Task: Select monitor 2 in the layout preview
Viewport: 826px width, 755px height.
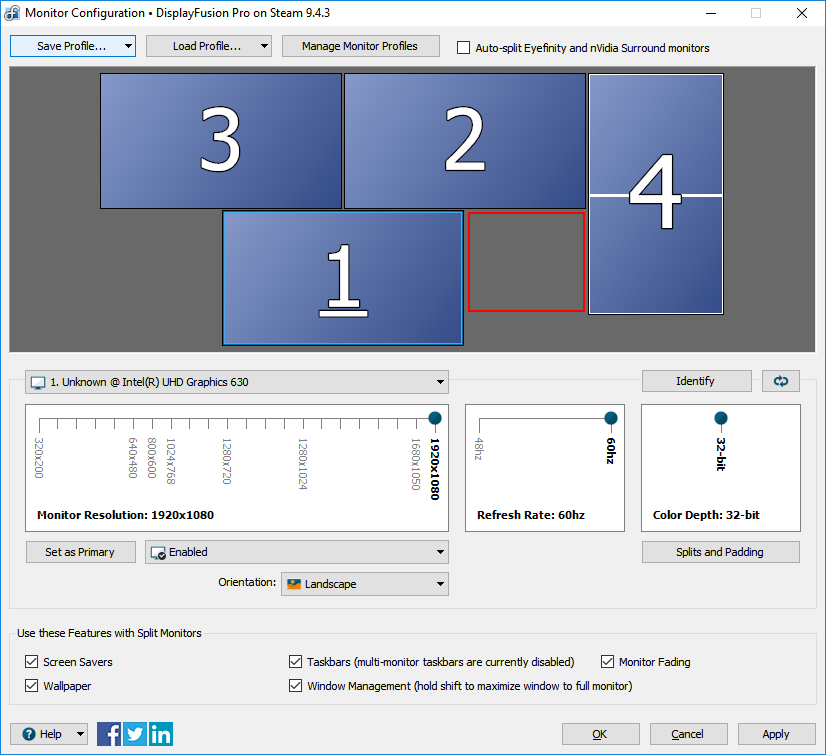Action: pyautogui.click(x=464, y=141)
